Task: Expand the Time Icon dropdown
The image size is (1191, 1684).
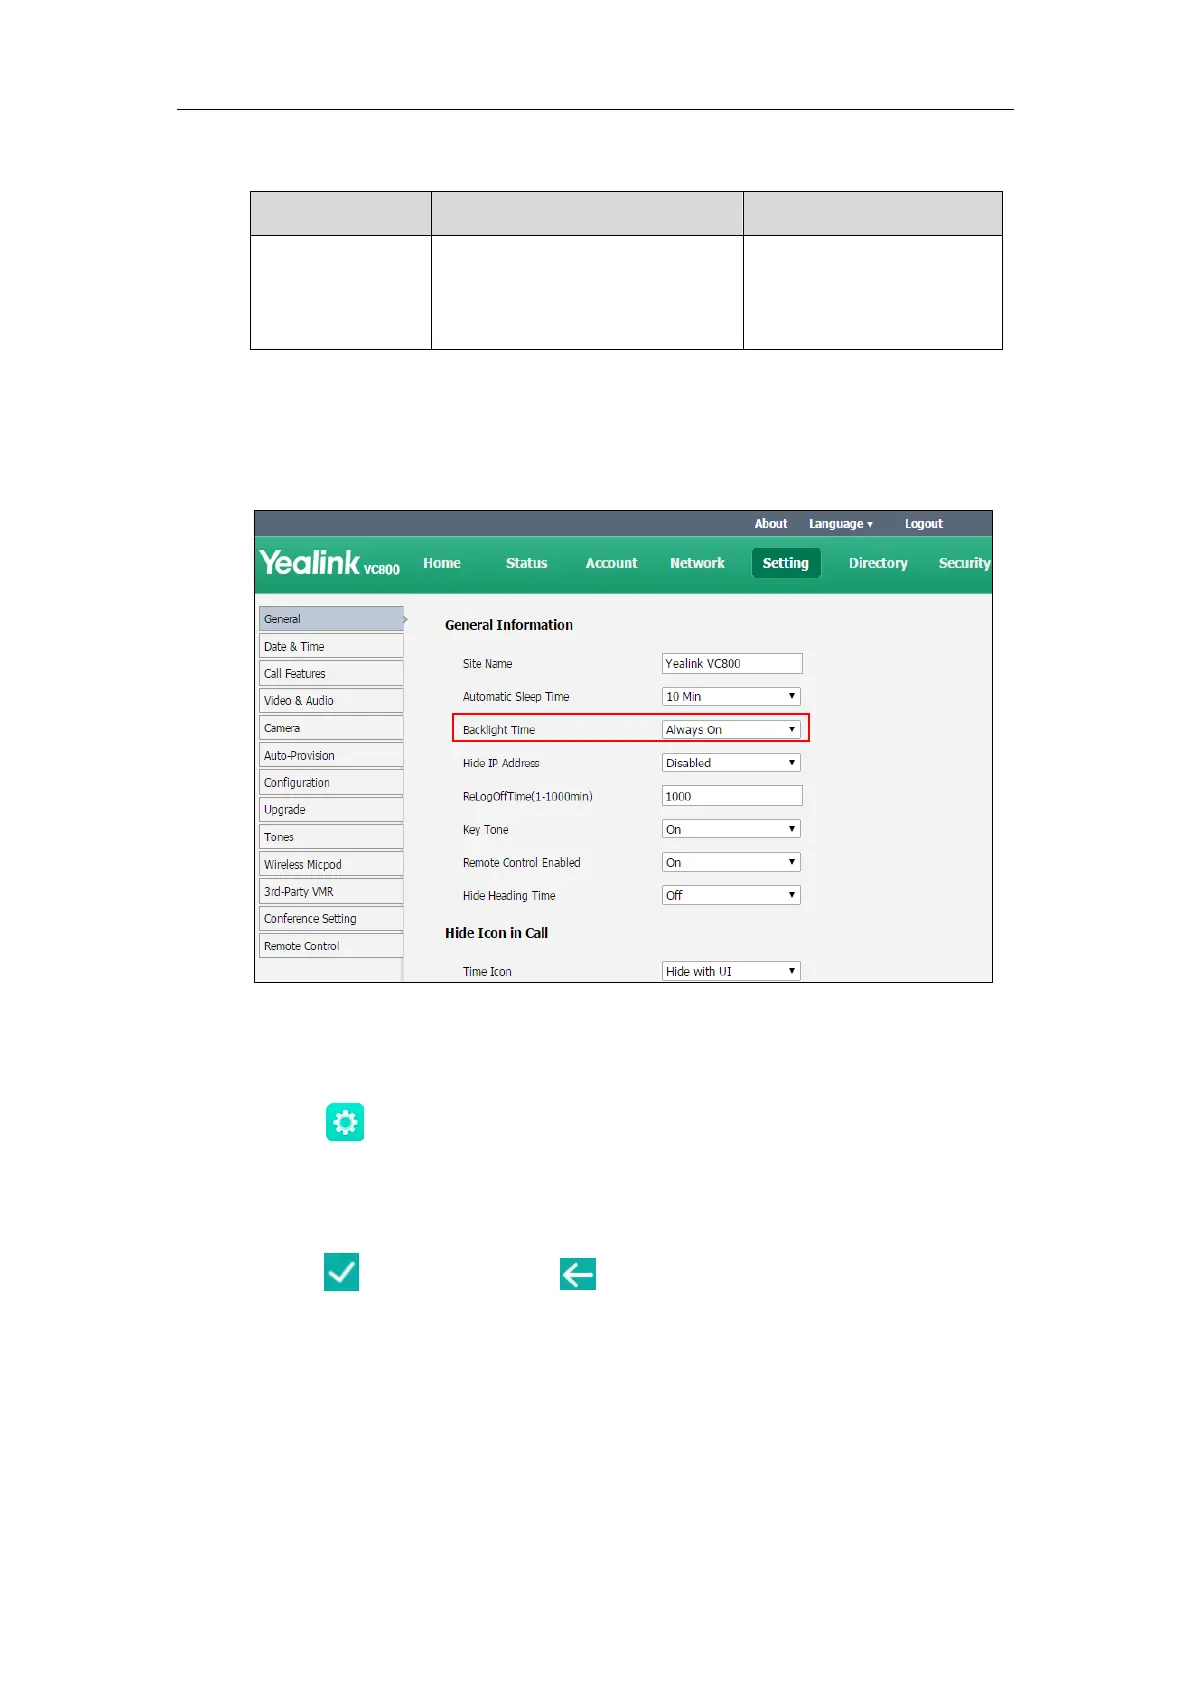Action: 731,971
